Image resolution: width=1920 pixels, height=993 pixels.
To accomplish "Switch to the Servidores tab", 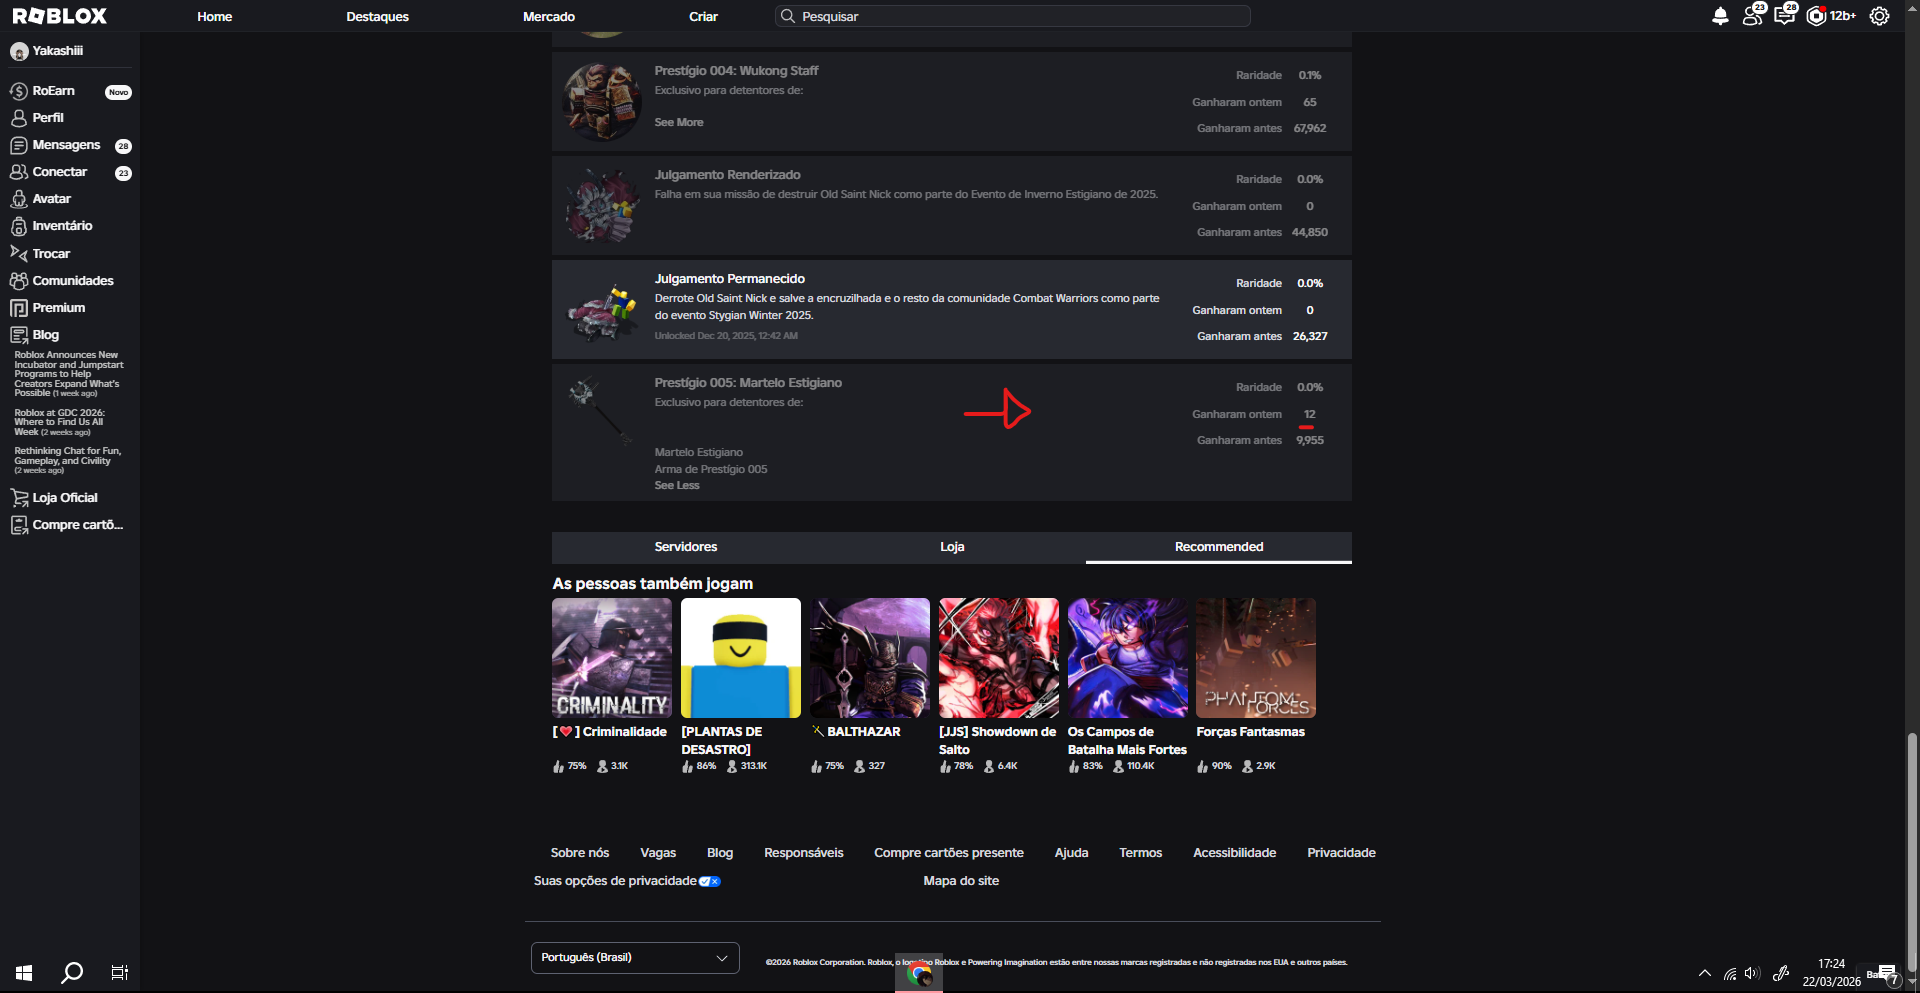I will (686, 547).
